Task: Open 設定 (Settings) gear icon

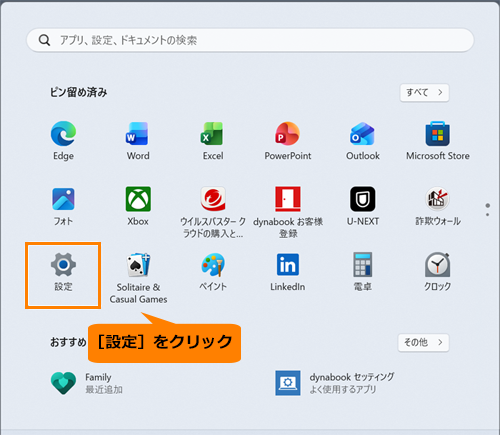Action: (63, 265)
